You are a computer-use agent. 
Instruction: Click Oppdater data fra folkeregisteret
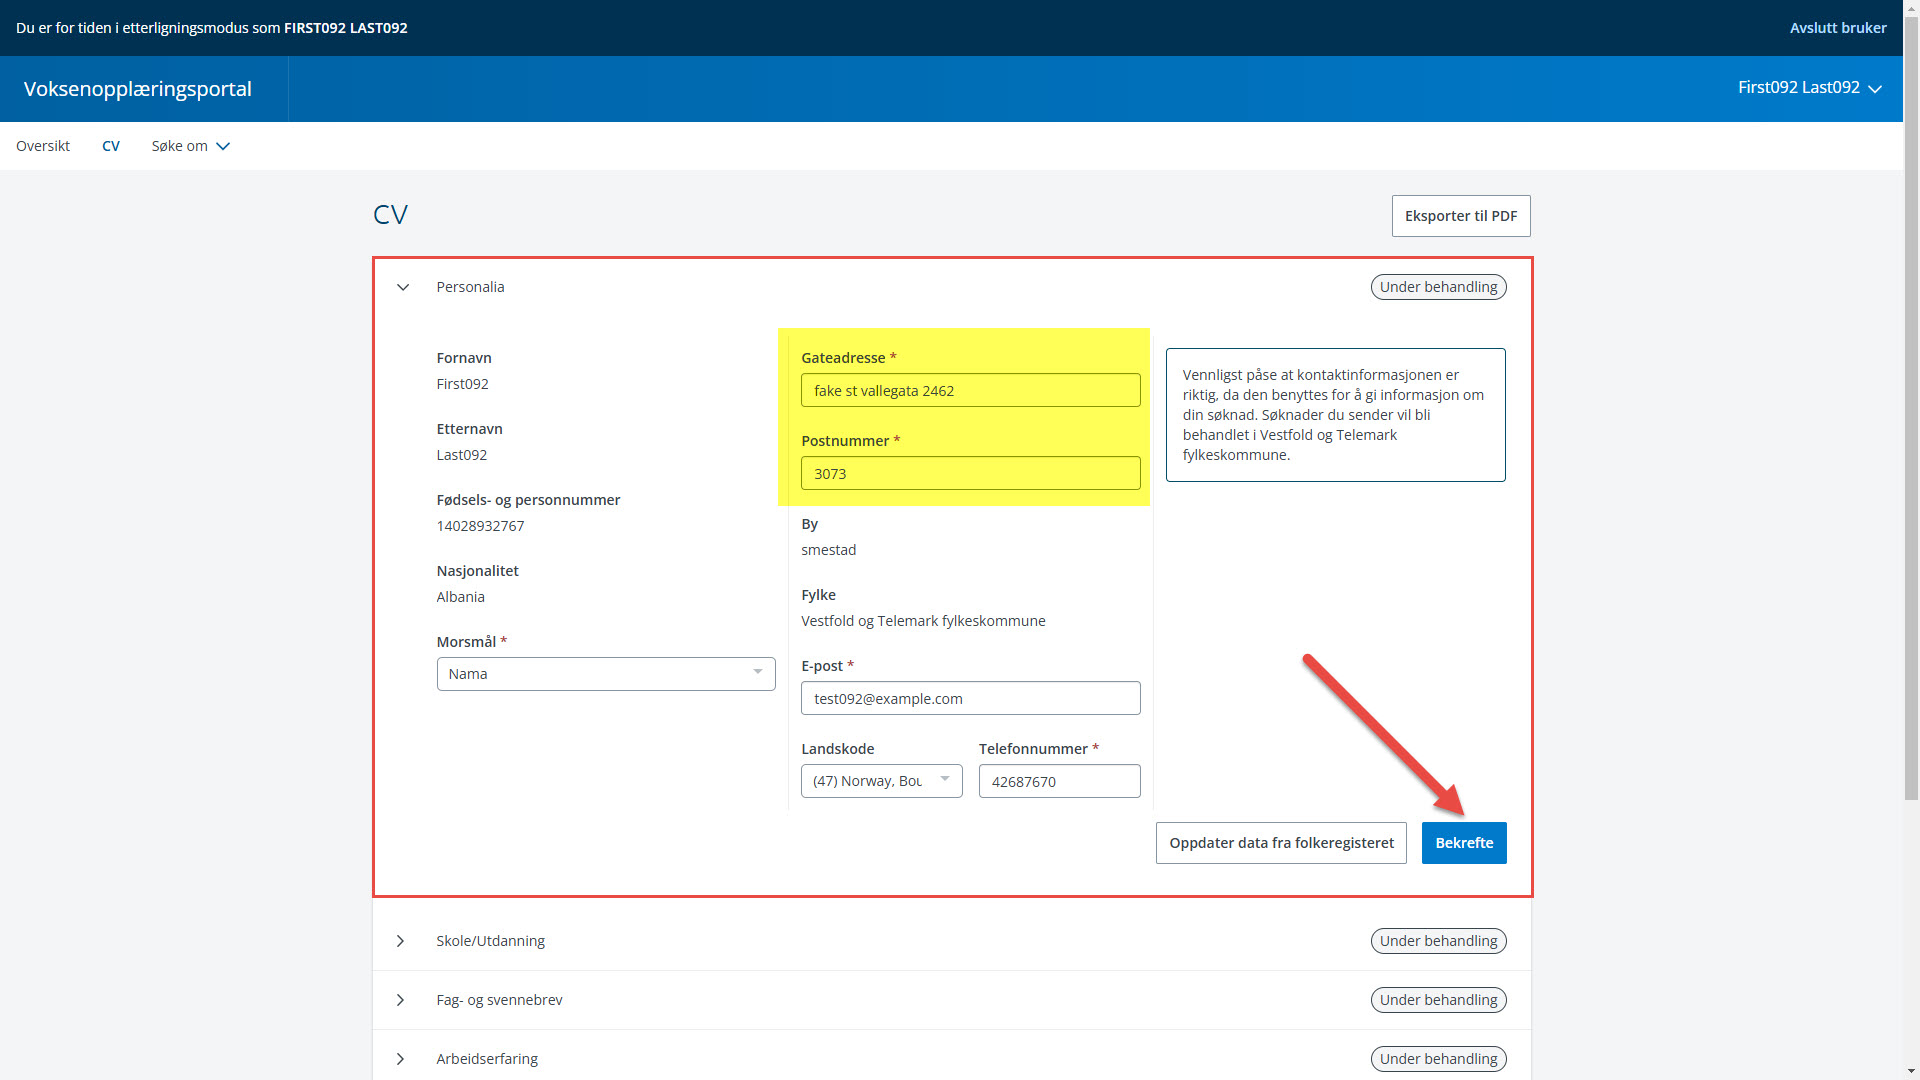[x=1281, y=843]
